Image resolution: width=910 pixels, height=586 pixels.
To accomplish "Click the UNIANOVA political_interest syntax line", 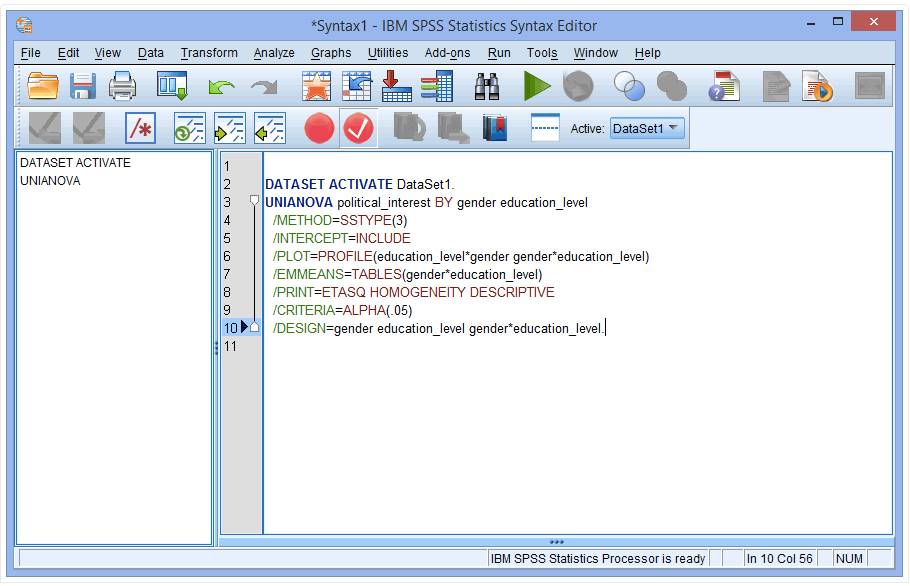I will (426, 202).
